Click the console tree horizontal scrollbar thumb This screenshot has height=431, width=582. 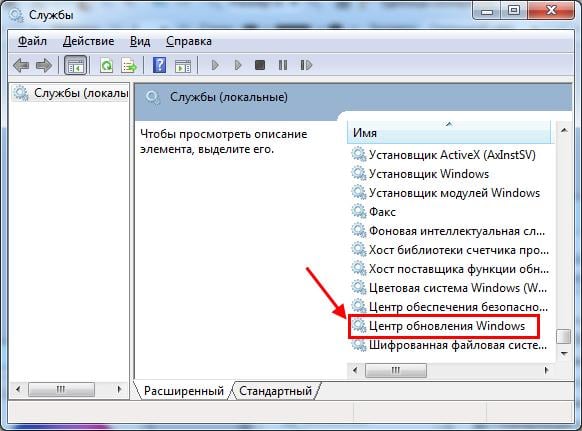(61, 389)
